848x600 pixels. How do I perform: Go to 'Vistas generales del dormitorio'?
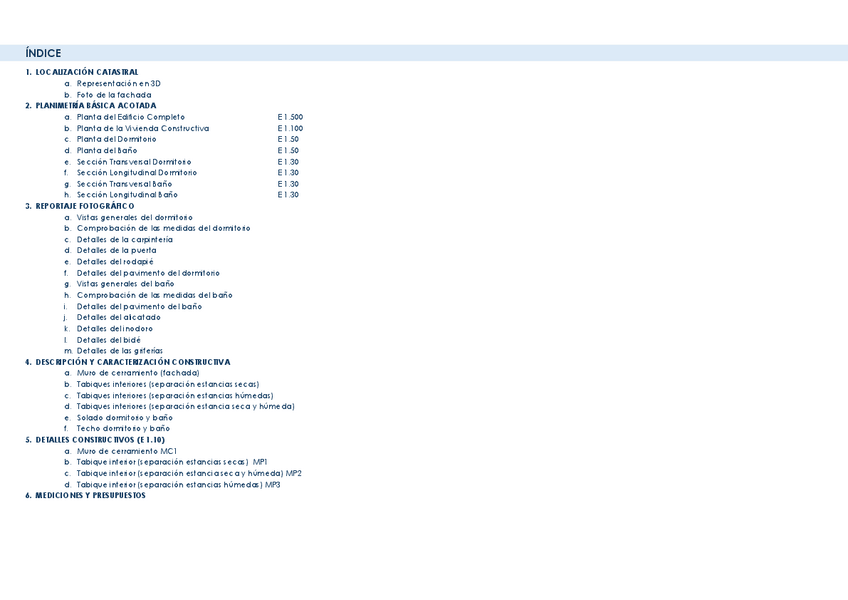click(134, 217)
